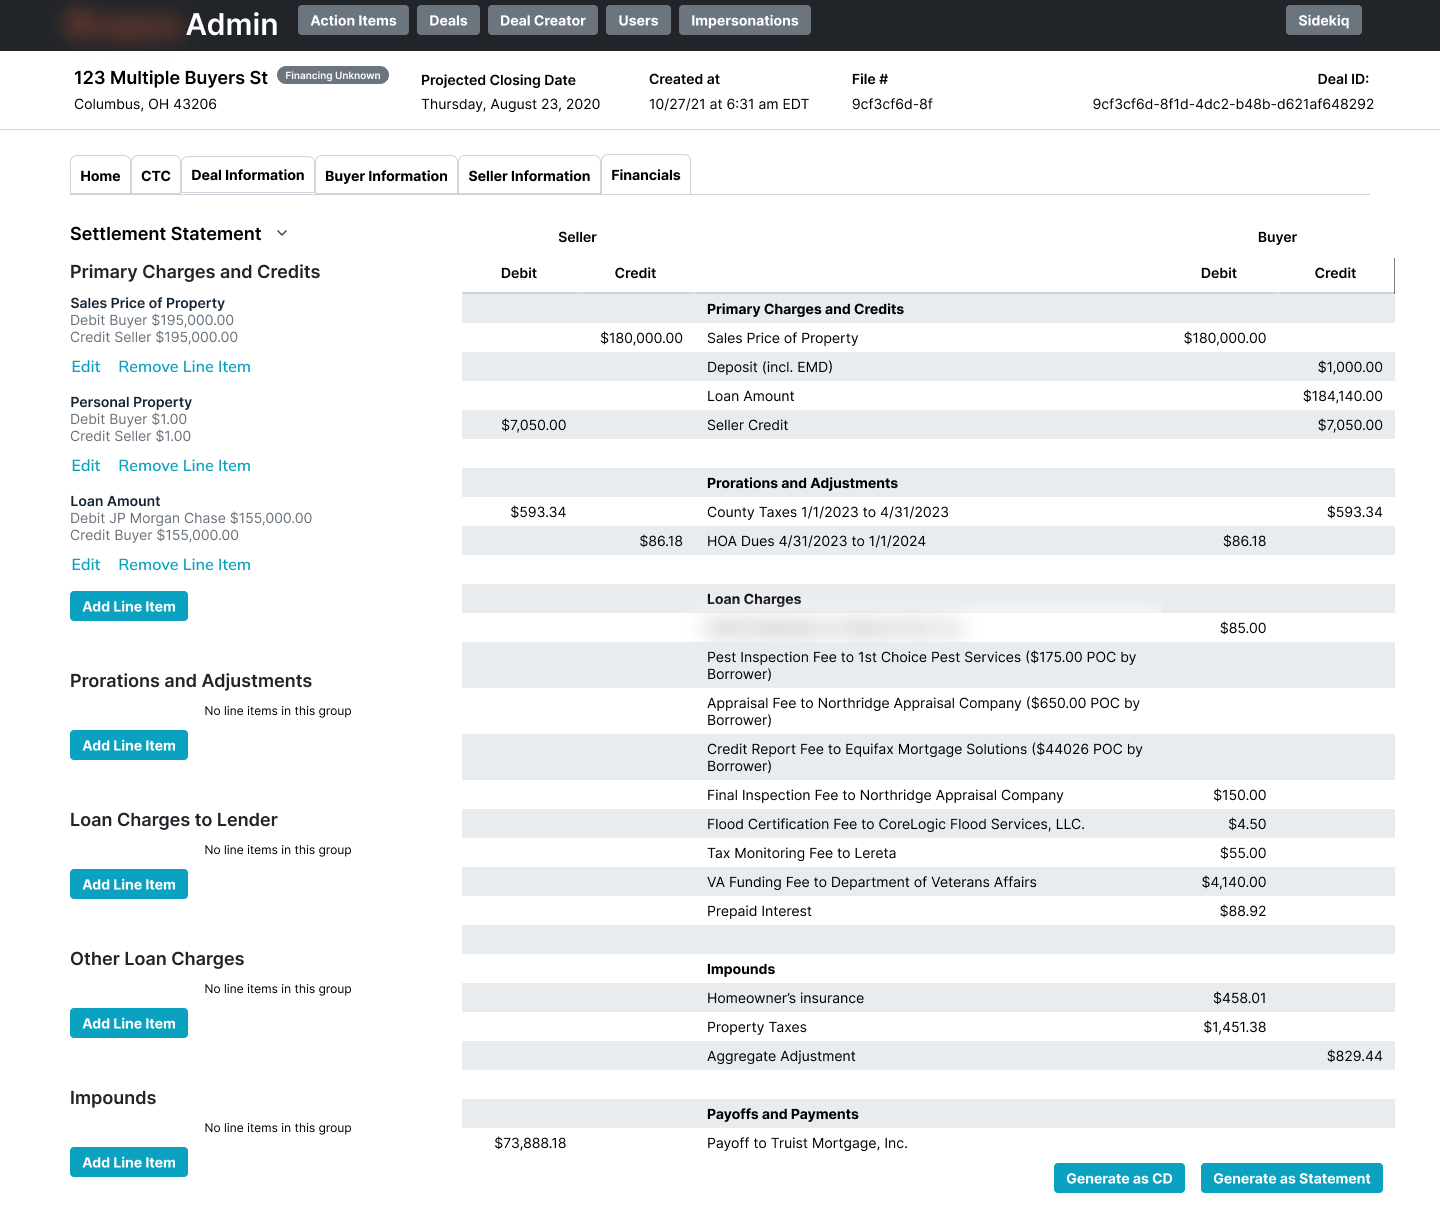This screenshot has width=1440, height=1228.
Task: Select the Deal ID value text
Action: (1233, 104)
